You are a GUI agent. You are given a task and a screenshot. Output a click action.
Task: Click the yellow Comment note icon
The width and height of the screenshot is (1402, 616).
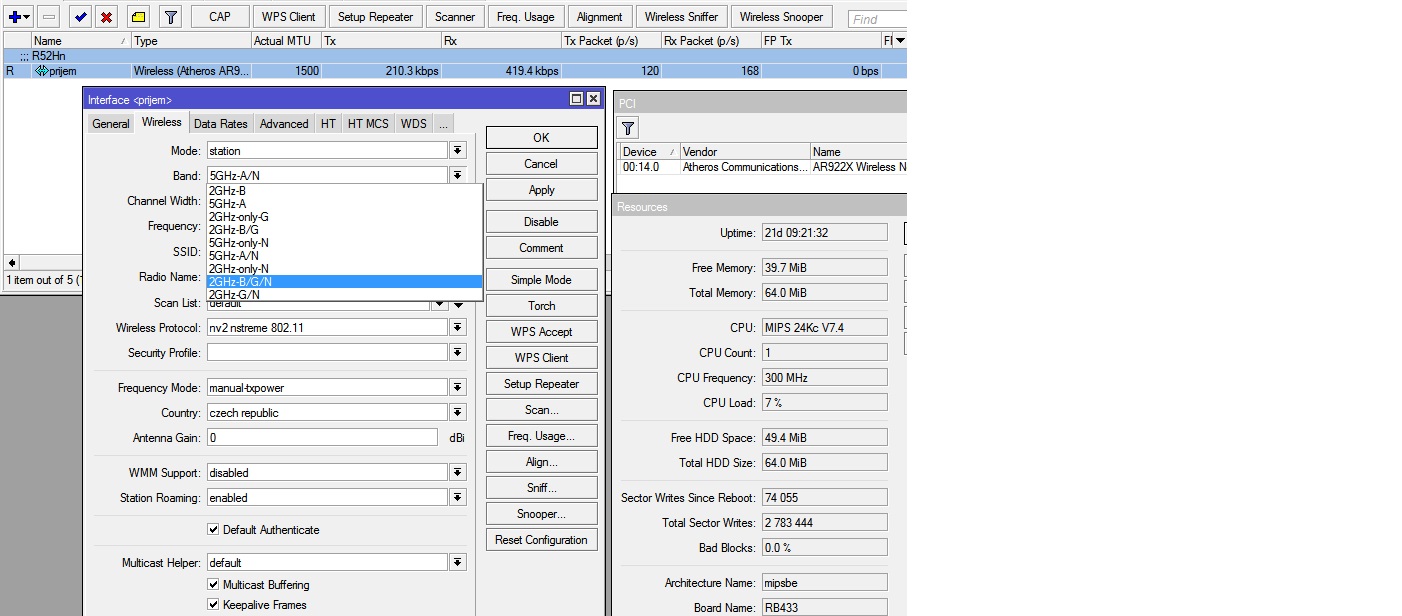[138, 17]
